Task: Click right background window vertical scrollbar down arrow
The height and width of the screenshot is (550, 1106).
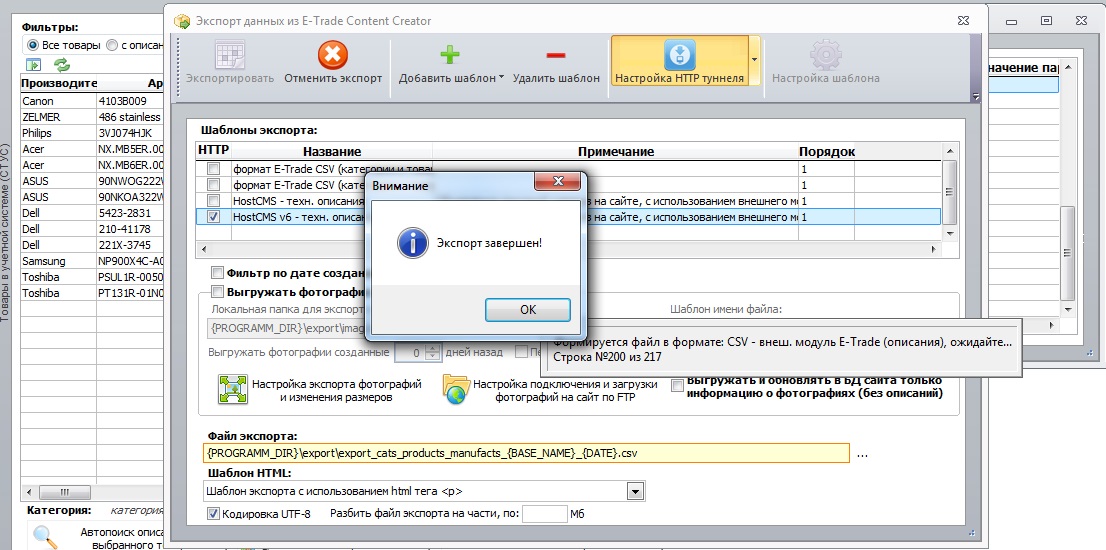Action: pyautogui.click(x=1069, y=310)
